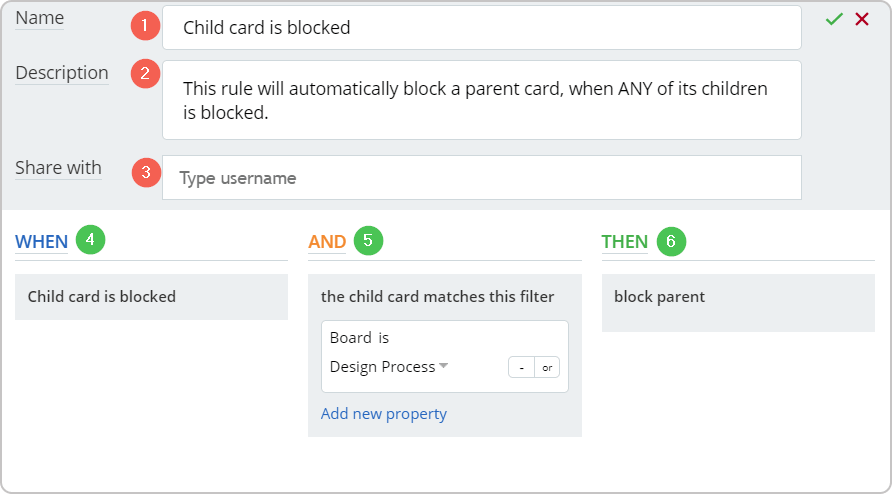892x494 pixels.
Task: Click the red number 1 marker
Action: coord(145,25)
